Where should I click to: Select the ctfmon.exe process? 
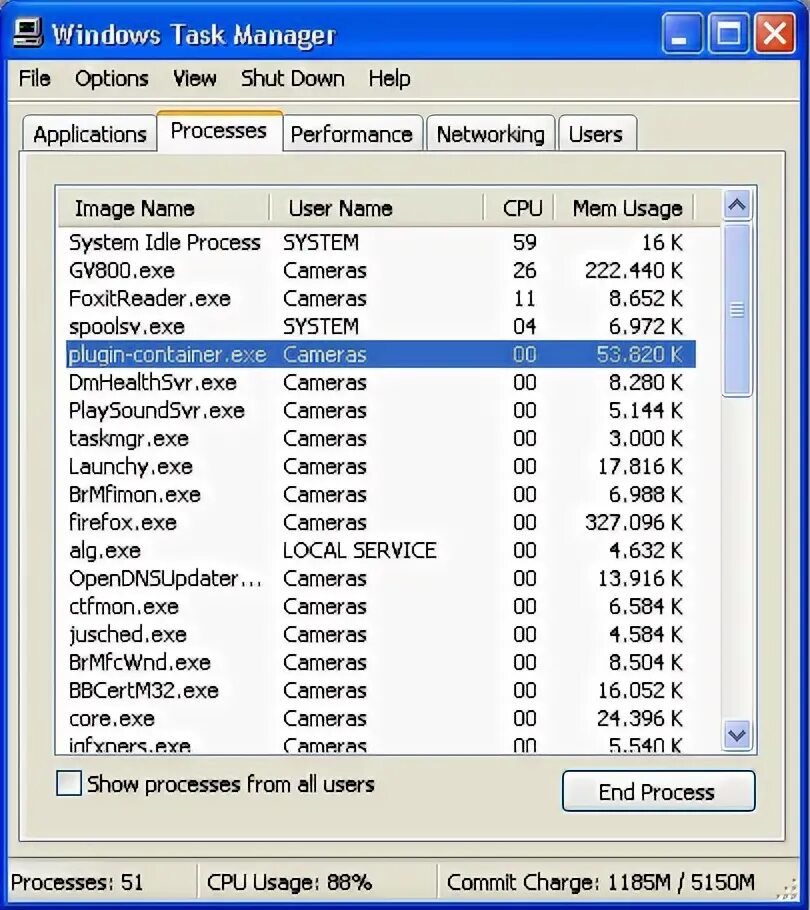(x=381, y=606)
